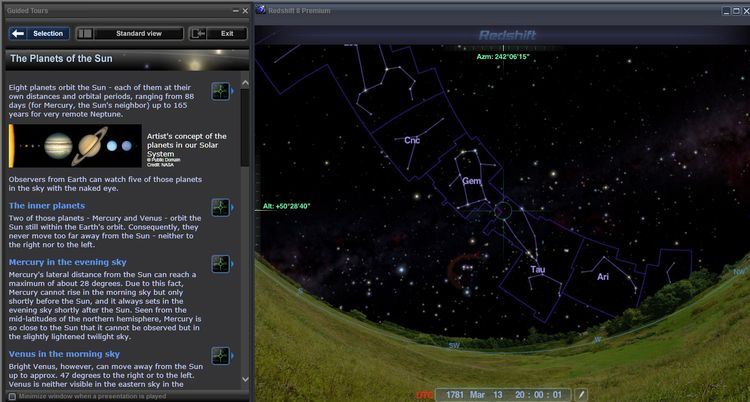Exit the Guided Tours panel

click(218, 34)
